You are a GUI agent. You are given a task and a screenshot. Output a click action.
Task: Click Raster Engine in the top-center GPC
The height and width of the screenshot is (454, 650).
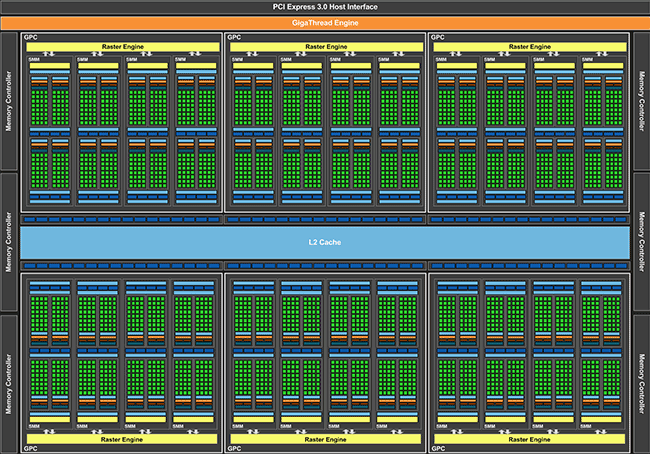tap(325, 46)
